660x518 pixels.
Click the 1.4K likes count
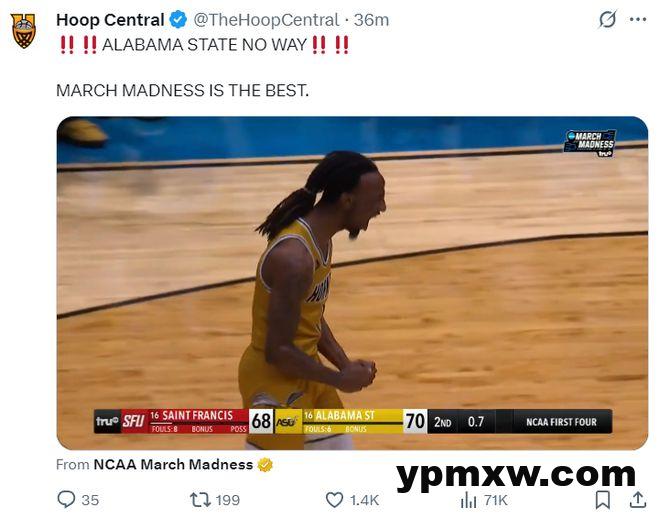[363, 499]
